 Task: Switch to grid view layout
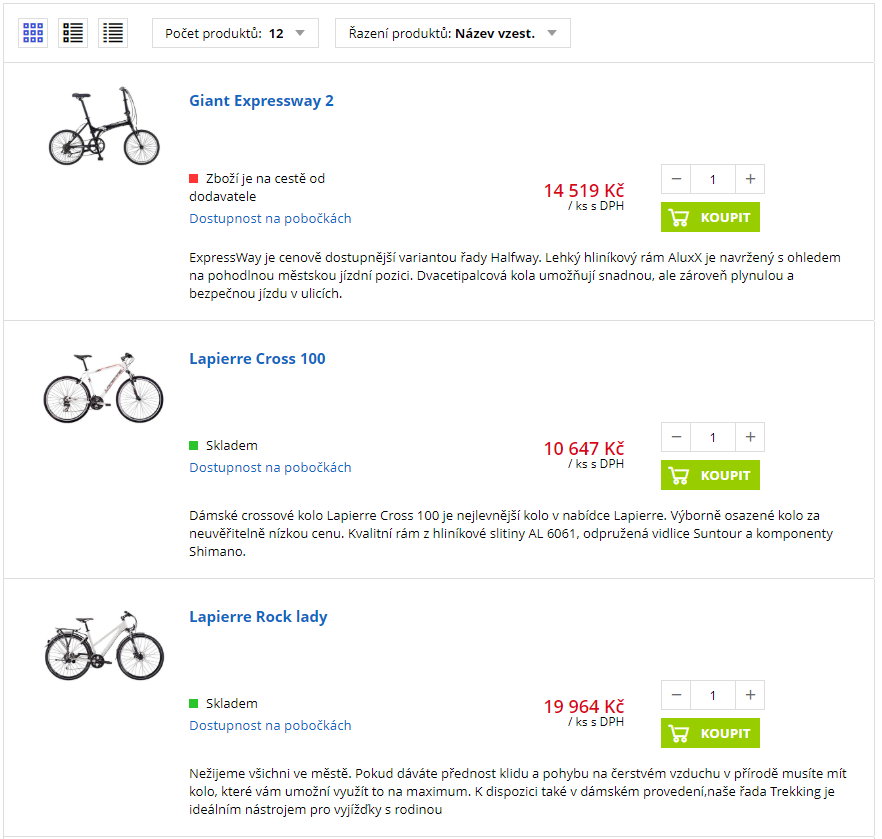[x=33, y=33]
